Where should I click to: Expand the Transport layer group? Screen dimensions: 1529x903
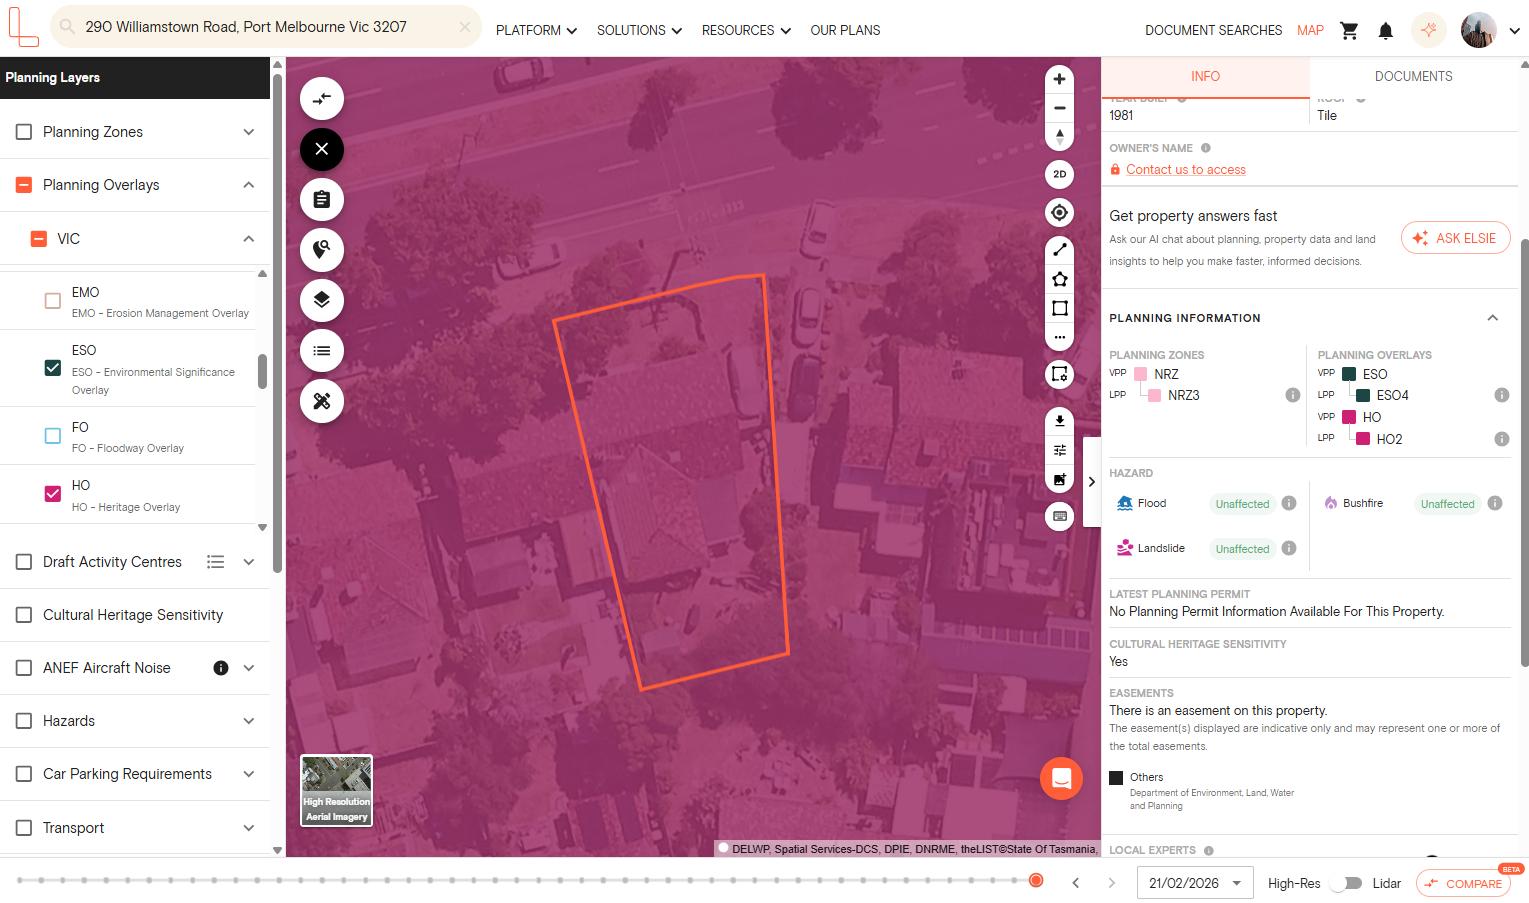tap(249, 828)
